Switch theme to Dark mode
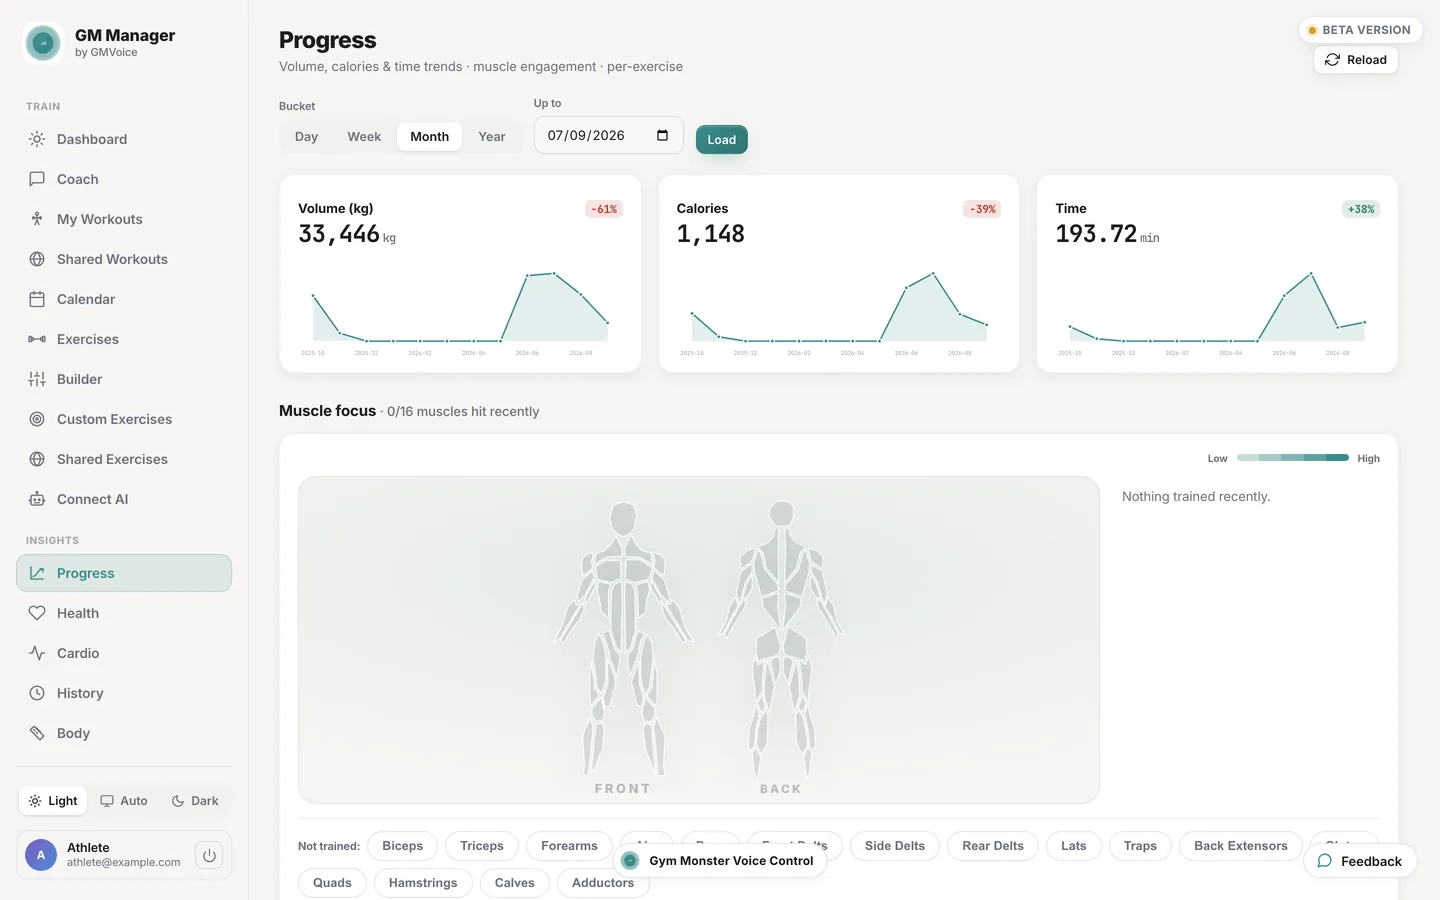Screen dimensions: 1440x900 pos(195,801)
